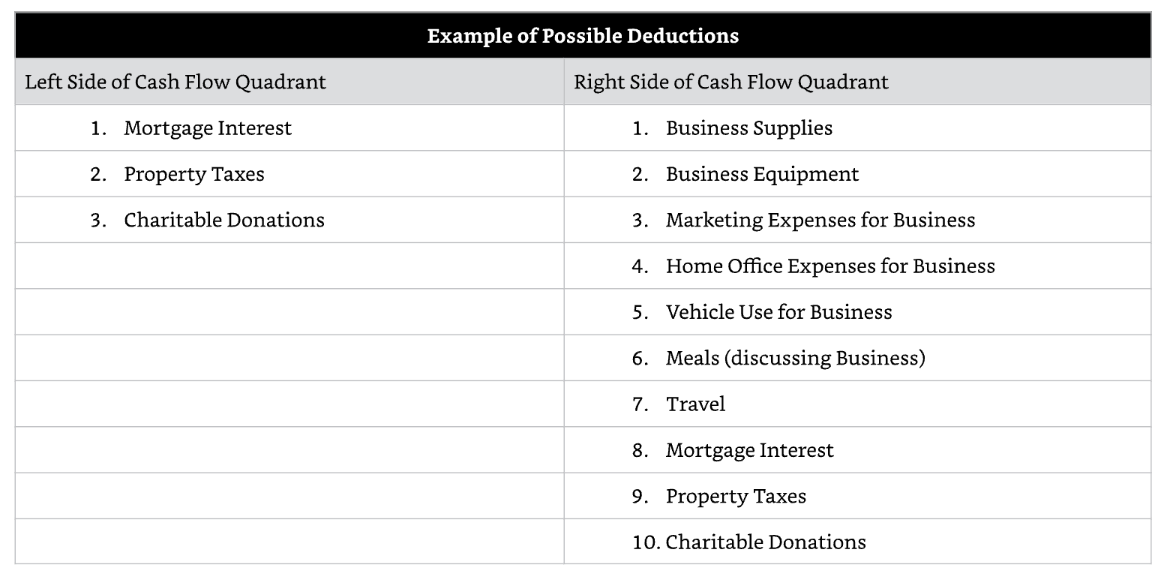The width and height of the screenshot is (1166, 576).
Task: Click the empty left cell beside "Travel"
Action: coord(289,404)
